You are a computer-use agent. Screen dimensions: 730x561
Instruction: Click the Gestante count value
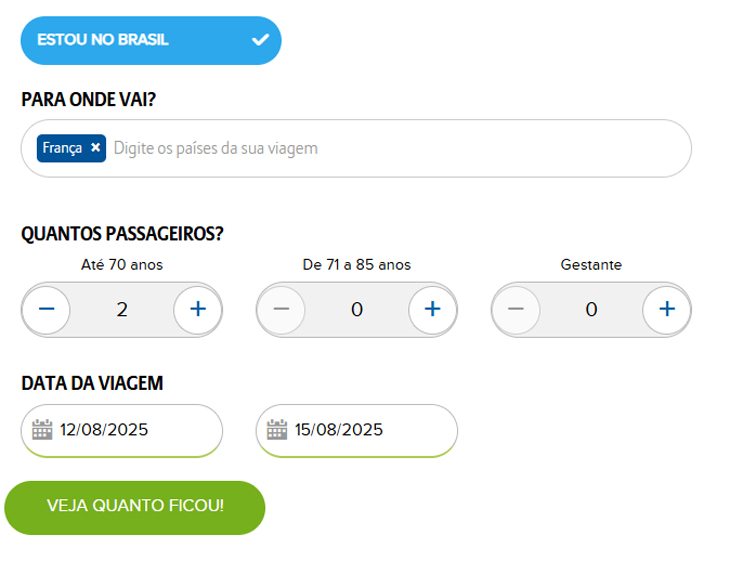coord(591,309)
